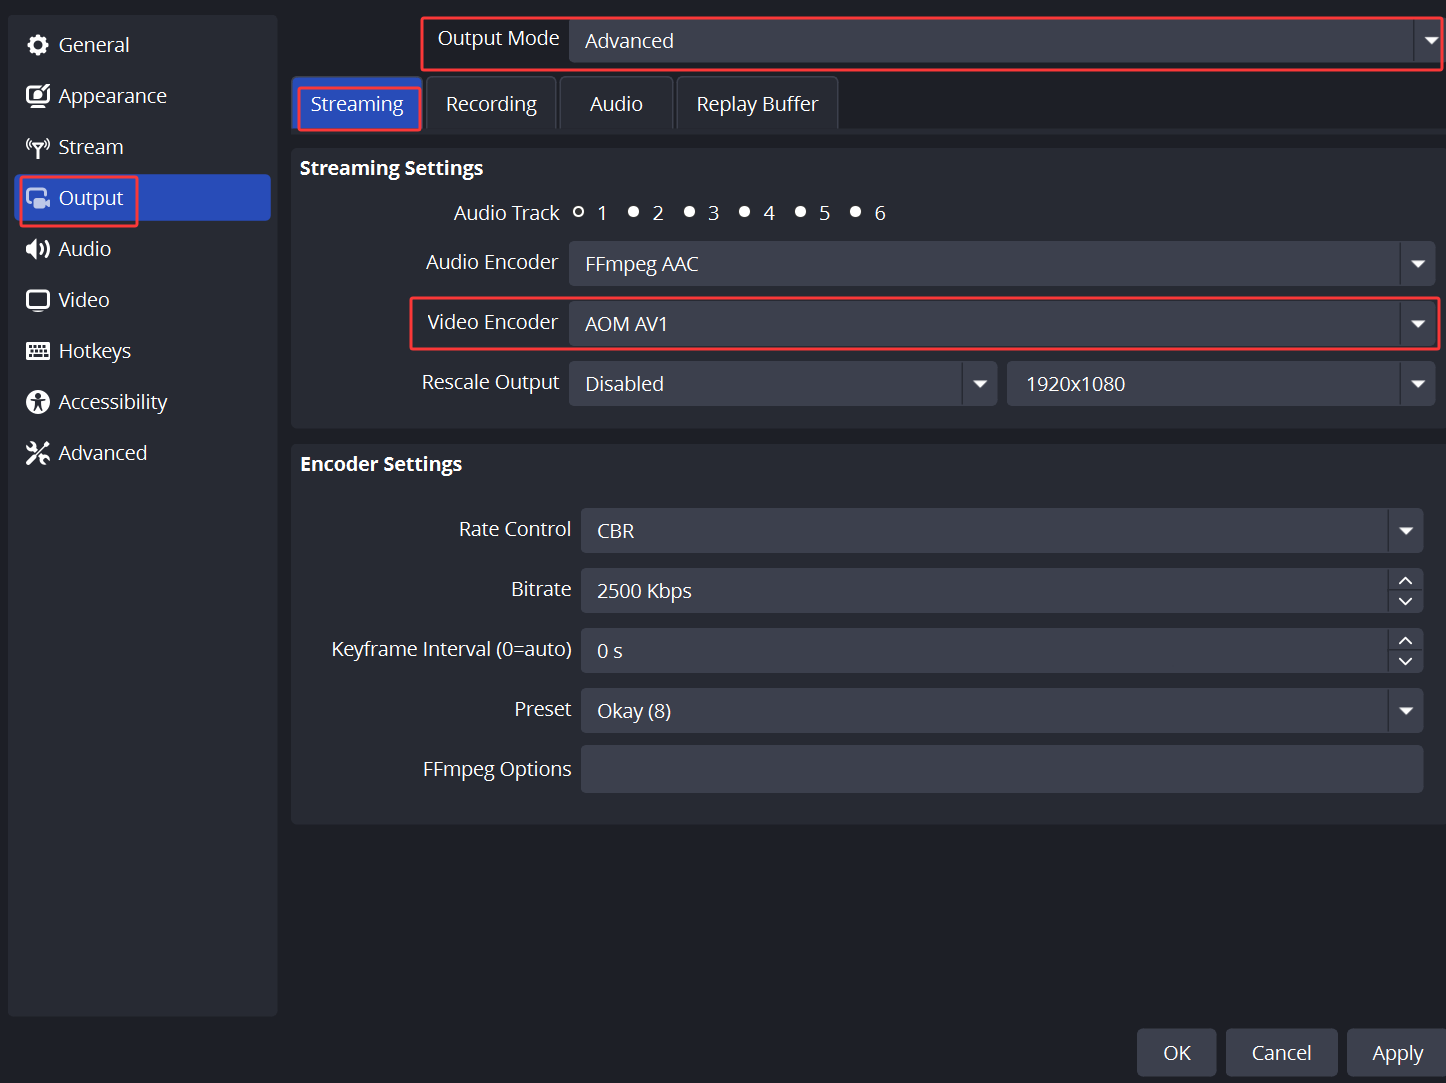
Task: Expand the Preset dropdown showing Okay (8)
Action: [1405, 711]
